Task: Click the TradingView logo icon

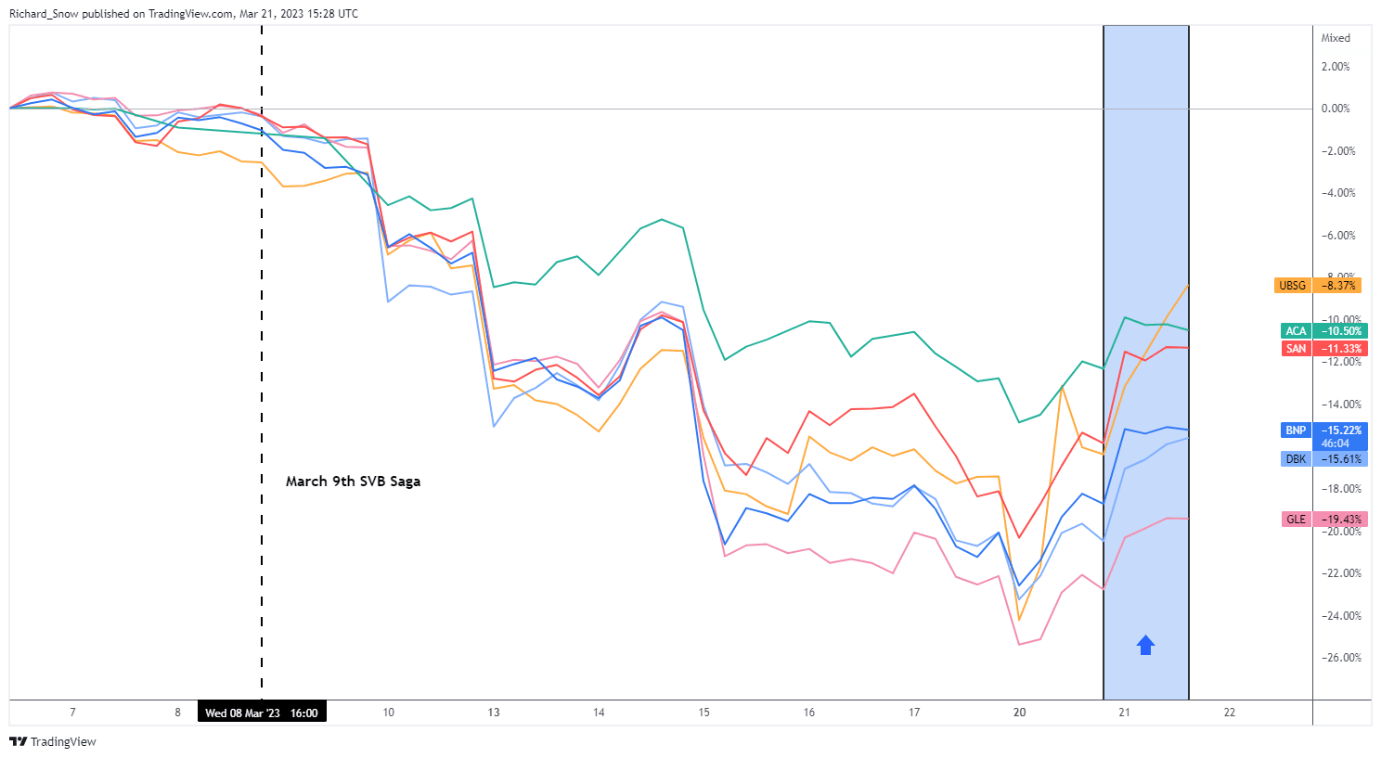Action: pos(18,742)
